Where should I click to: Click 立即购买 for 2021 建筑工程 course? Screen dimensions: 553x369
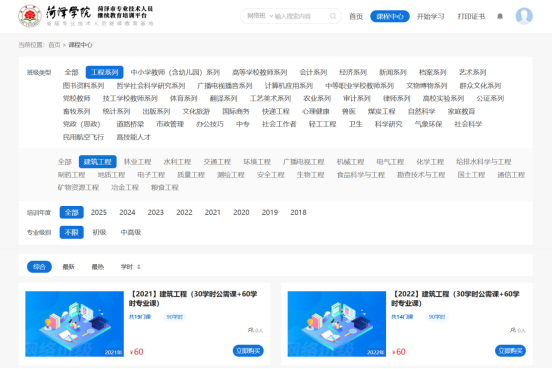(x=248, y=351)
